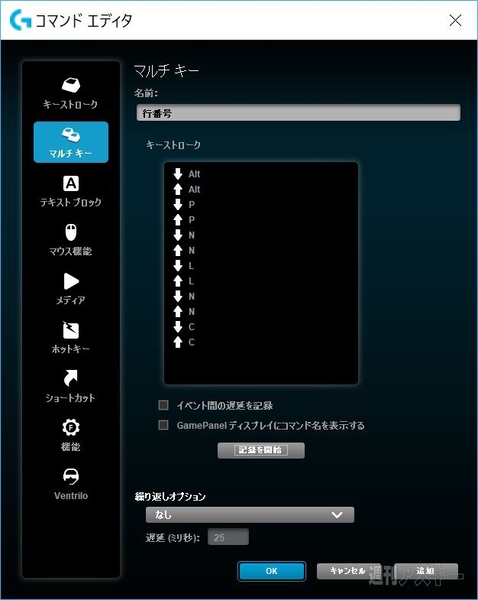Select the P key-down row

184,205
